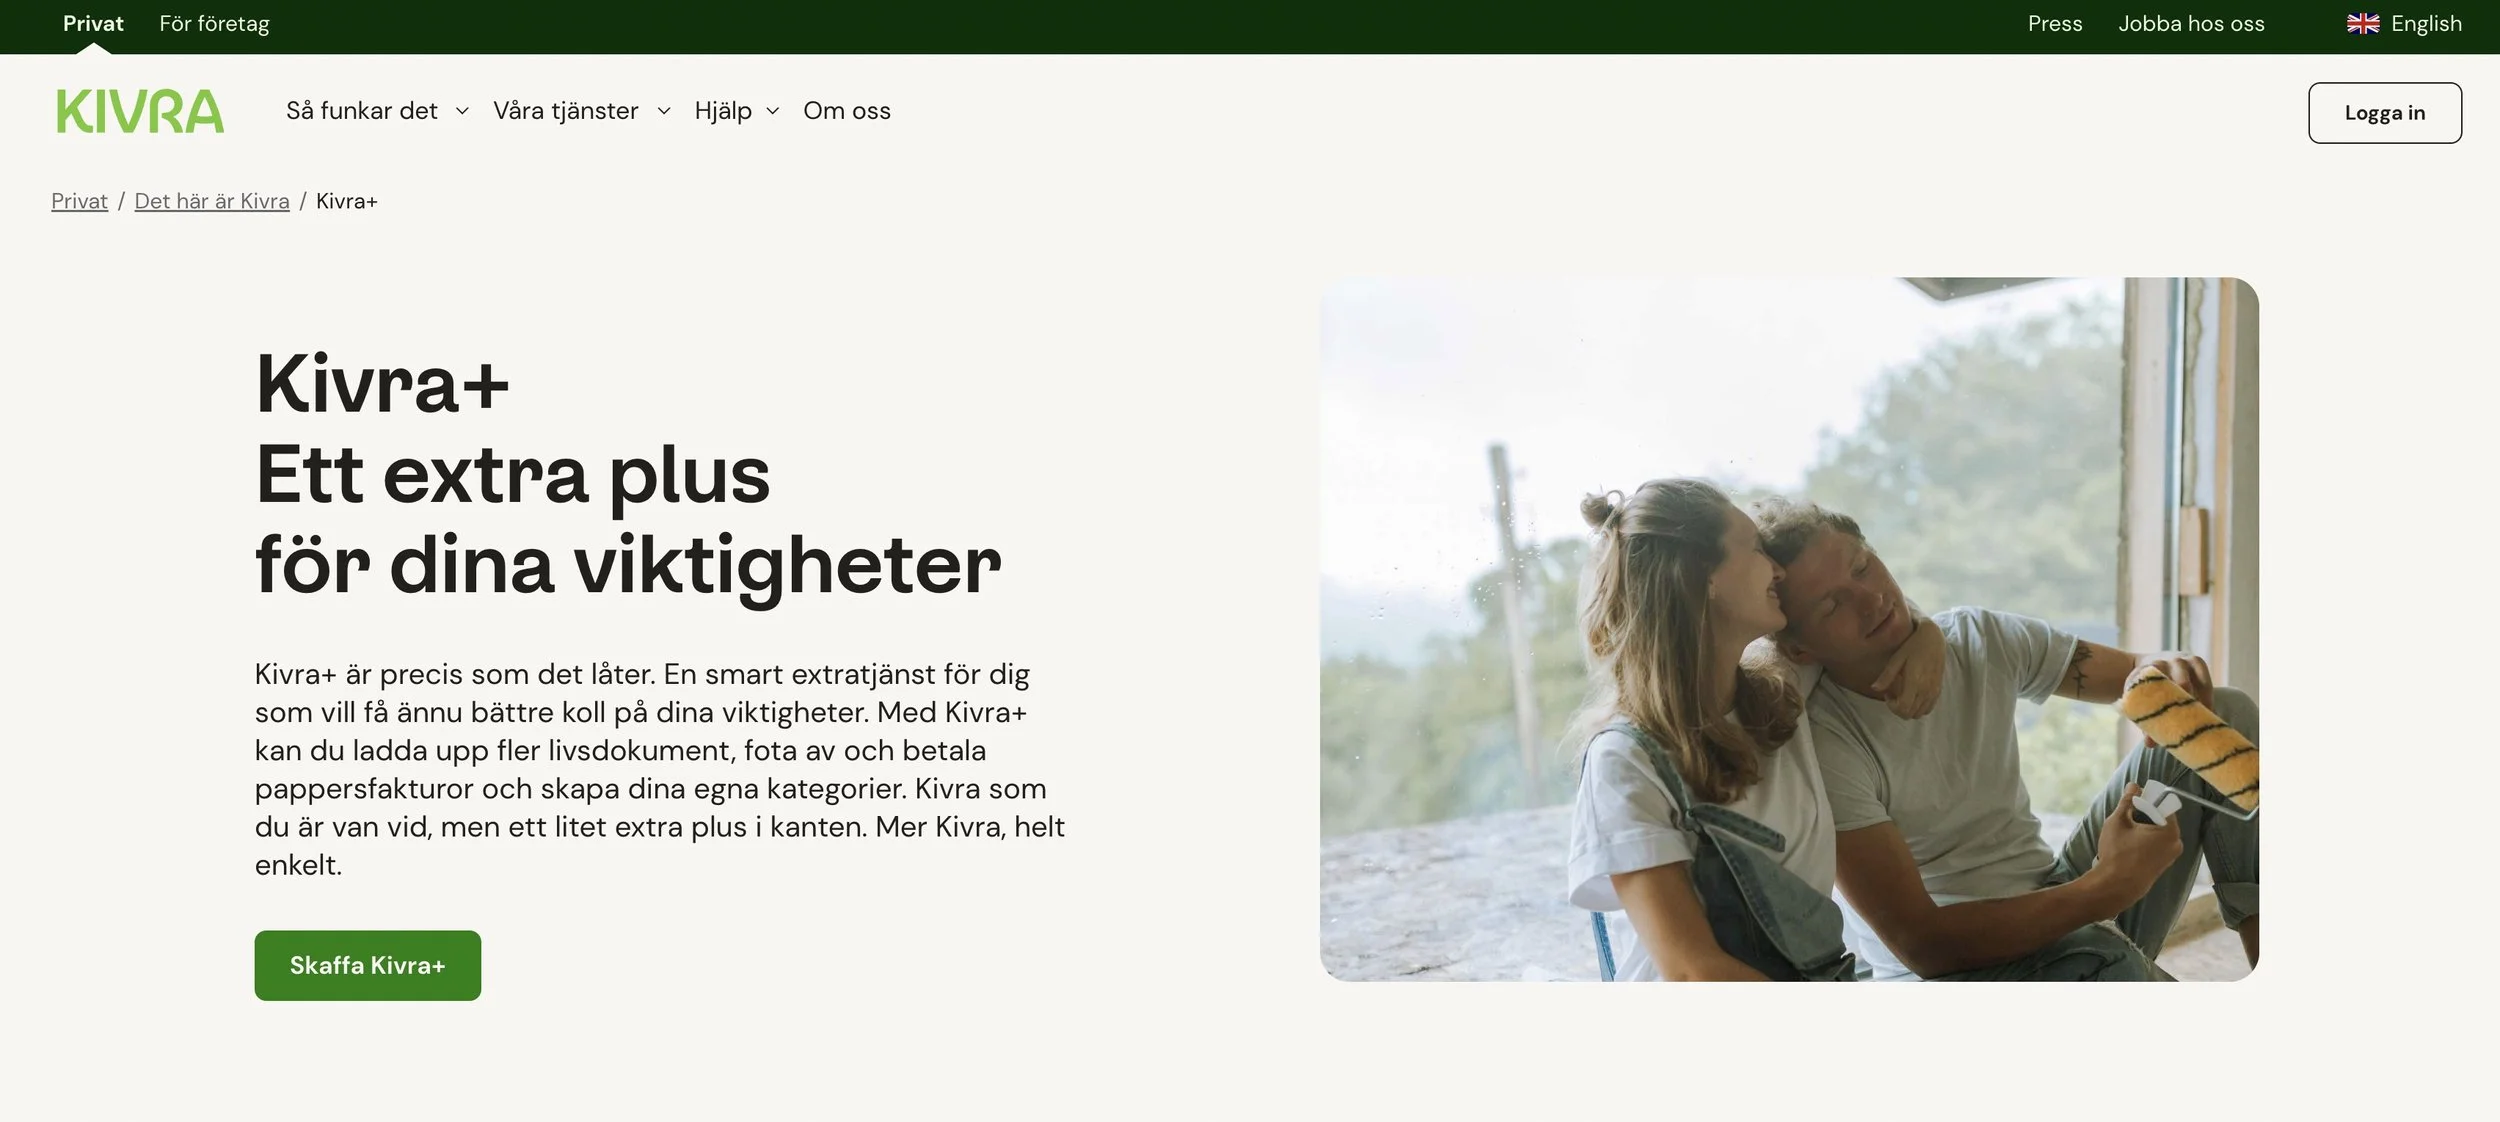Go to the Om oss page
The height and width of the screenshot is (1122, 2500).
click(847, 111)
